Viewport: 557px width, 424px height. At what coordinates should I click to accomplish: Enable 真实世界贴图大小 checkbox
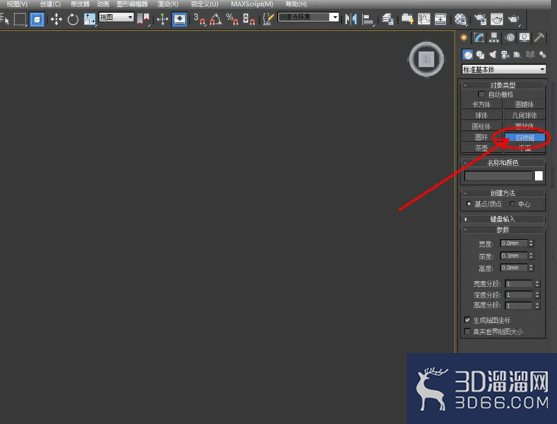tap(467, 331)
